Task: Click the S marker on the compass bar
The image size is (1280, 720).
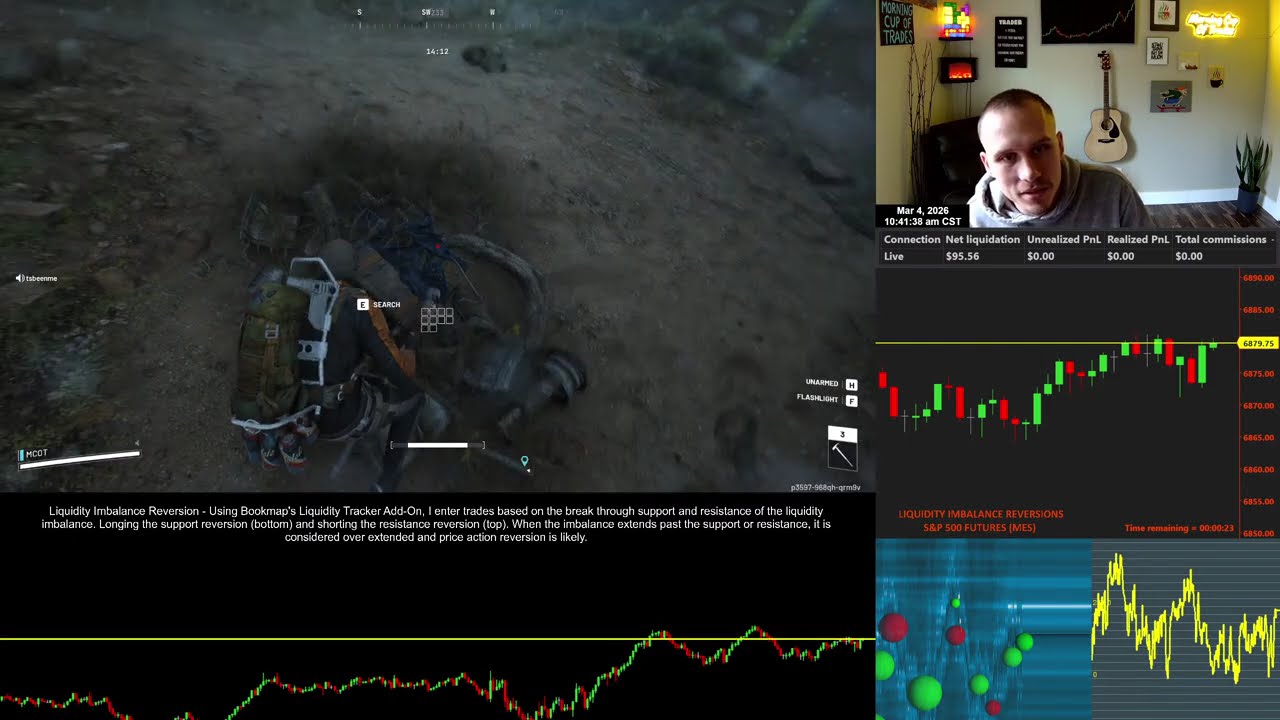Action: [x=359, y=13]
